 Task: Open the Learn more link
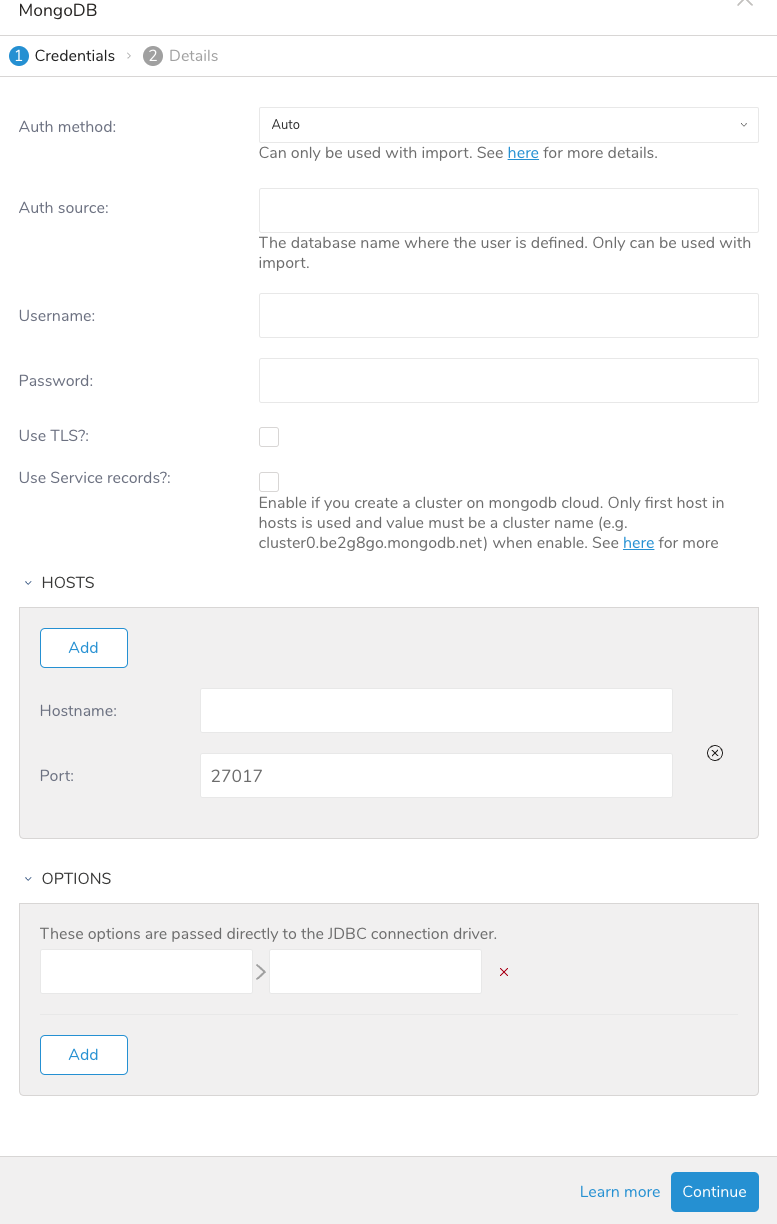click(620, 1192)
